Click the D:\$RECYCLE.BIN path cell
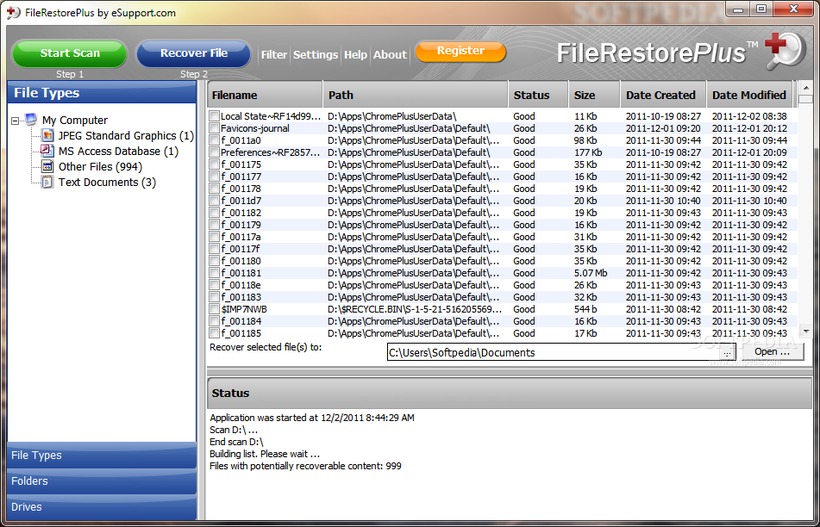820x527 pixels. coord(414,309)
